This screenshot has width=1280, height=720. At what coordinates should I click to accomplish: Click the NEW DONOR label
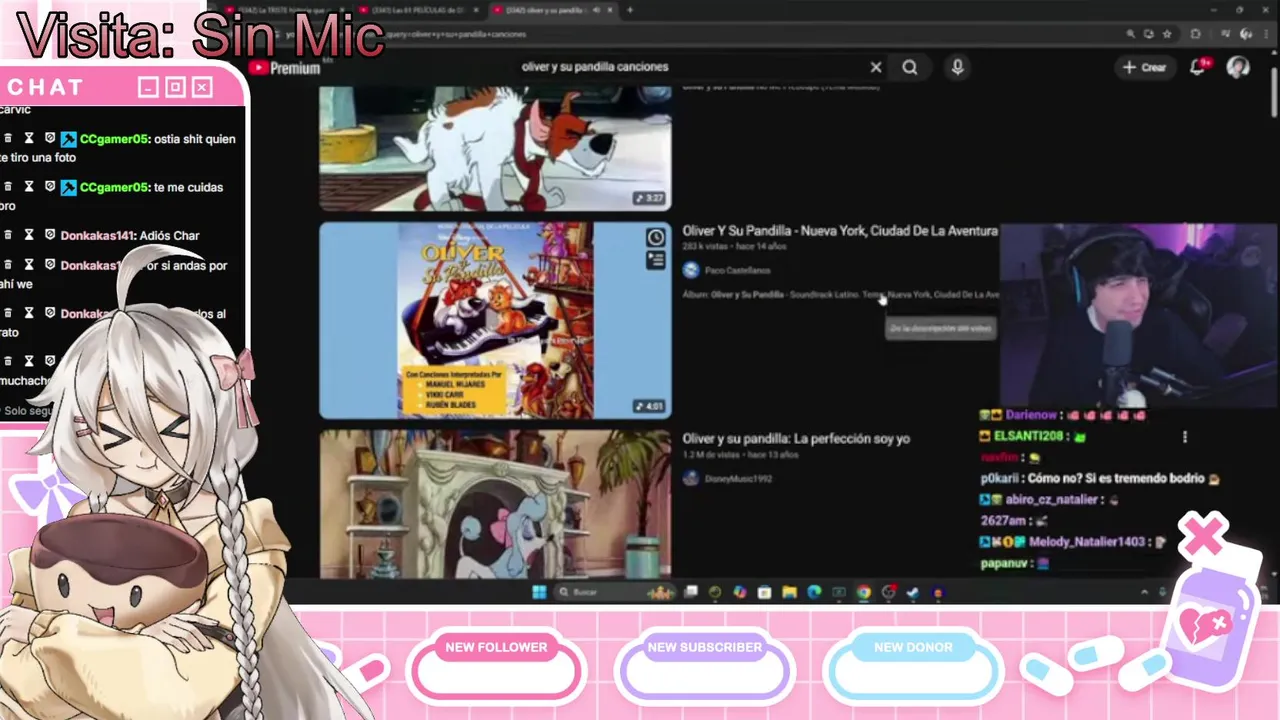[913, 647]
